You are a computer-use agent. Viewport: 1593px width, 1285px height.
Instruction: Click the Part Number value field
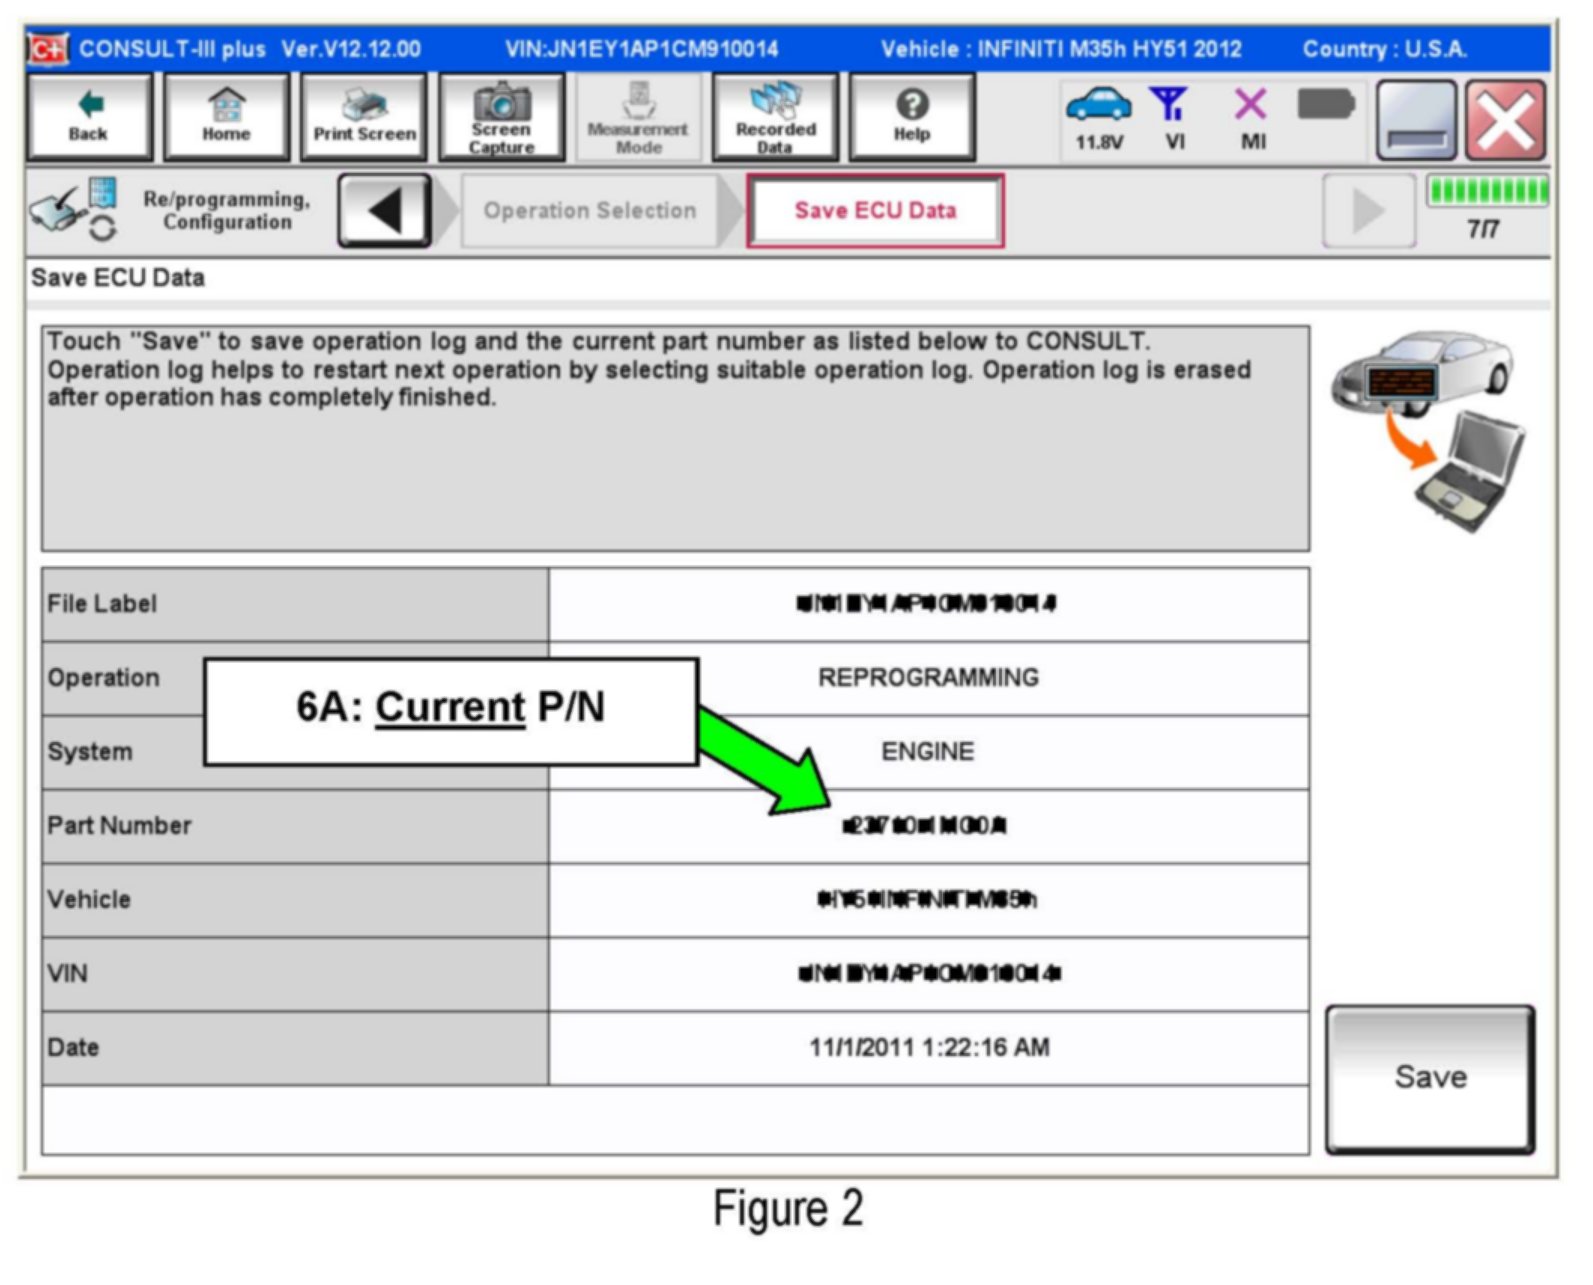(x=927, y=826)
